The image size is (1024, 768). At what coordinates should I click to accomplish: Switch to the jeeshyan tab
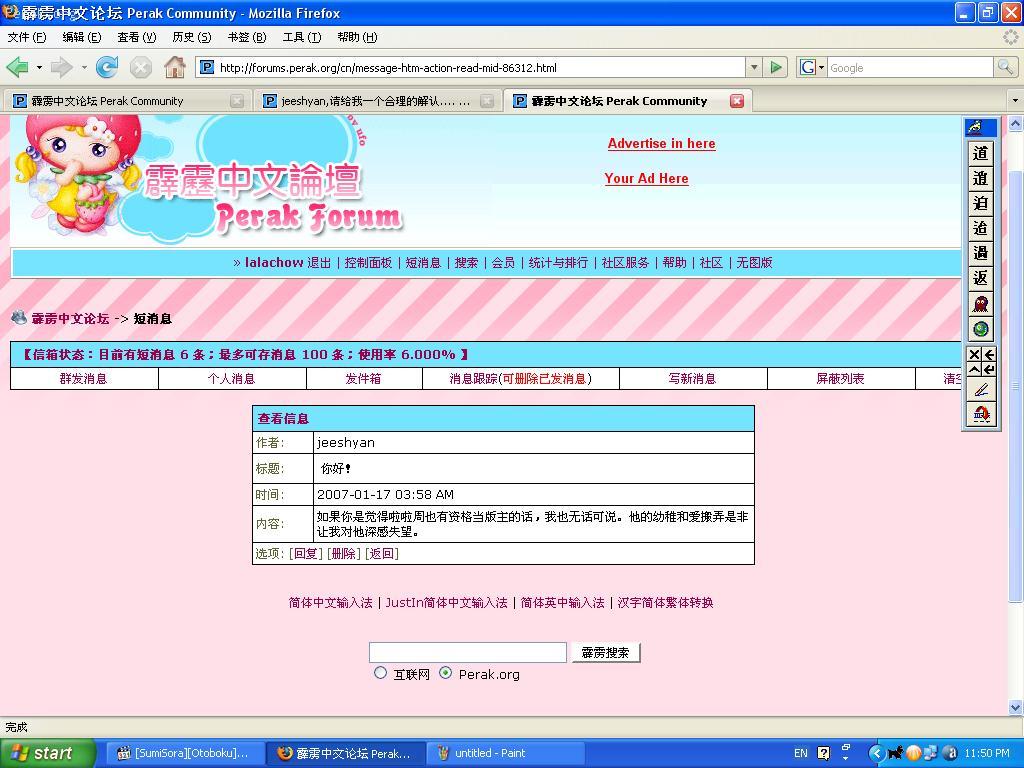(x=377, y=101)
